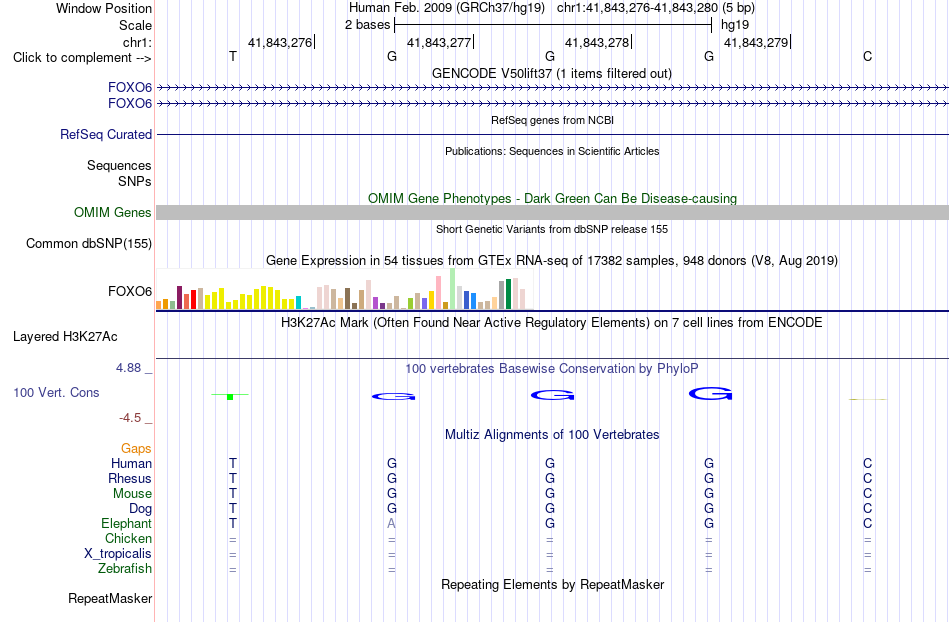
Task: Click the OMIM Genes track label
Action: pyautogui.click(x=113, y=213)
